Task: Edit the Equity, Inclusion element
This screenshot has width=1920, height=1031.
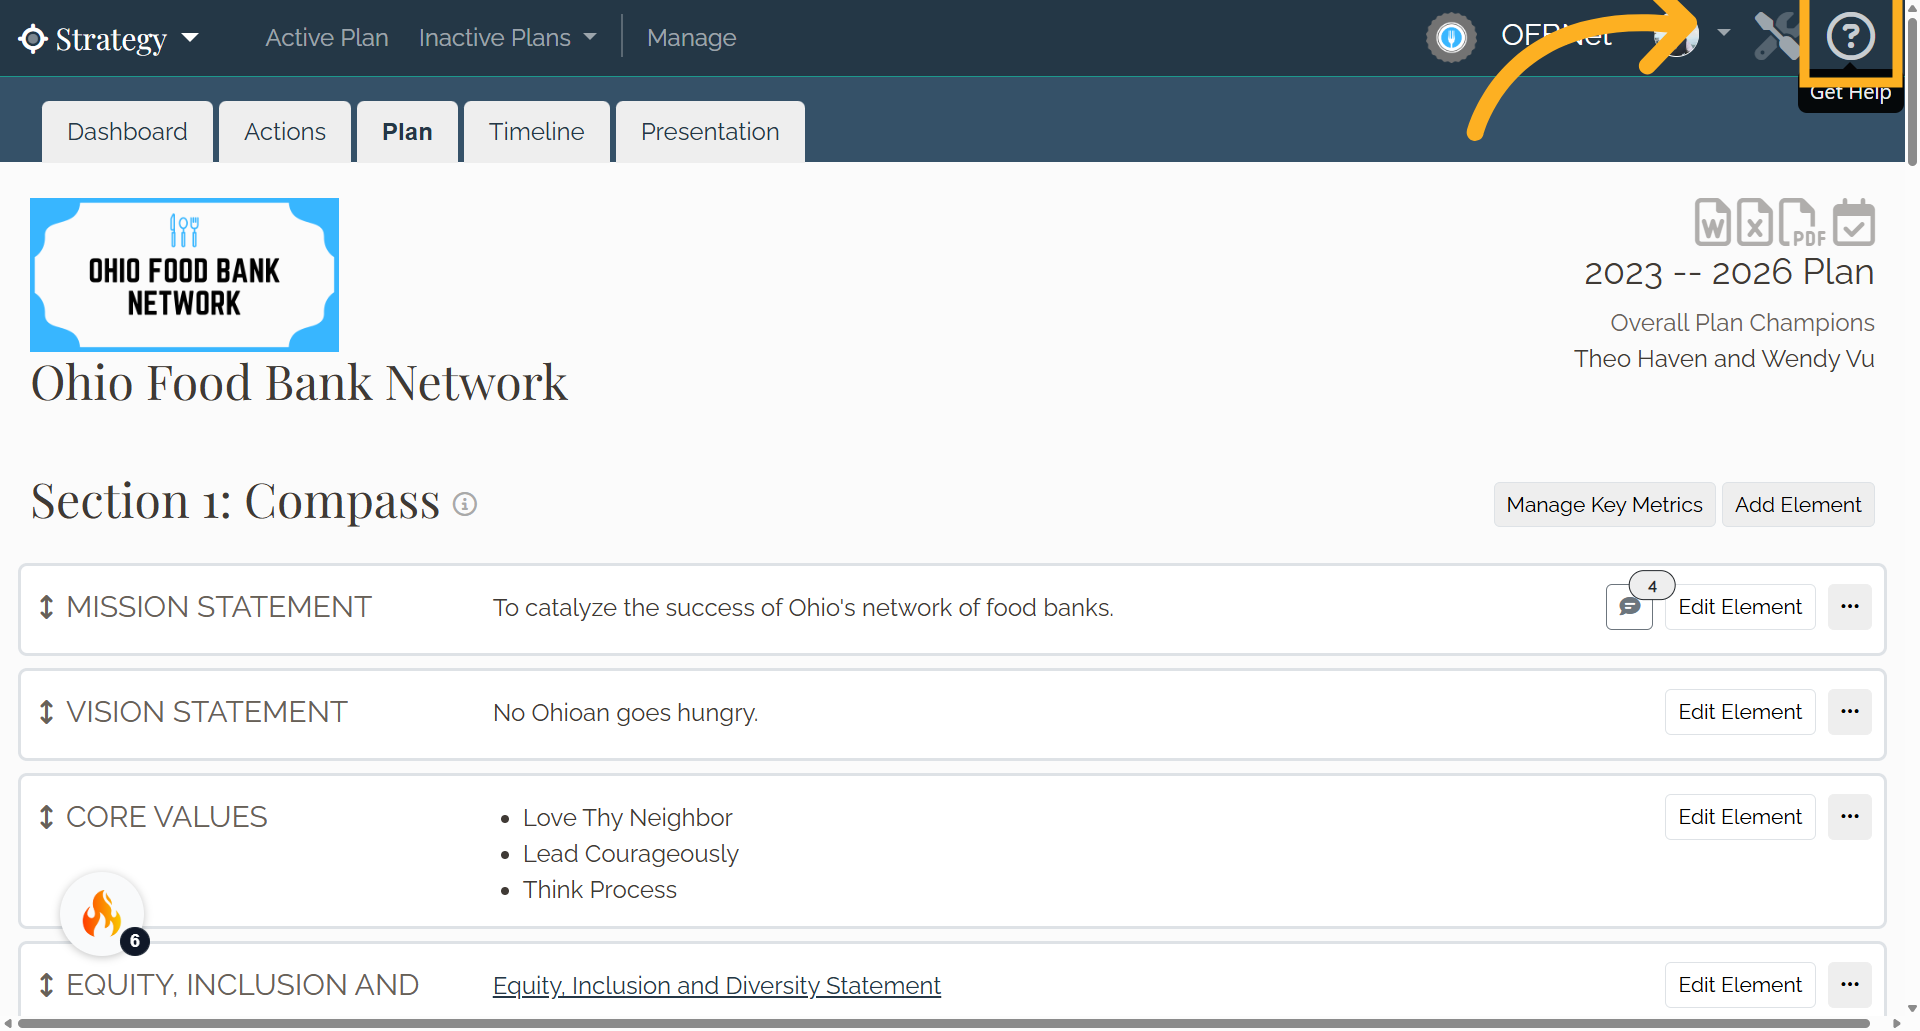Action: point(1740,985)
